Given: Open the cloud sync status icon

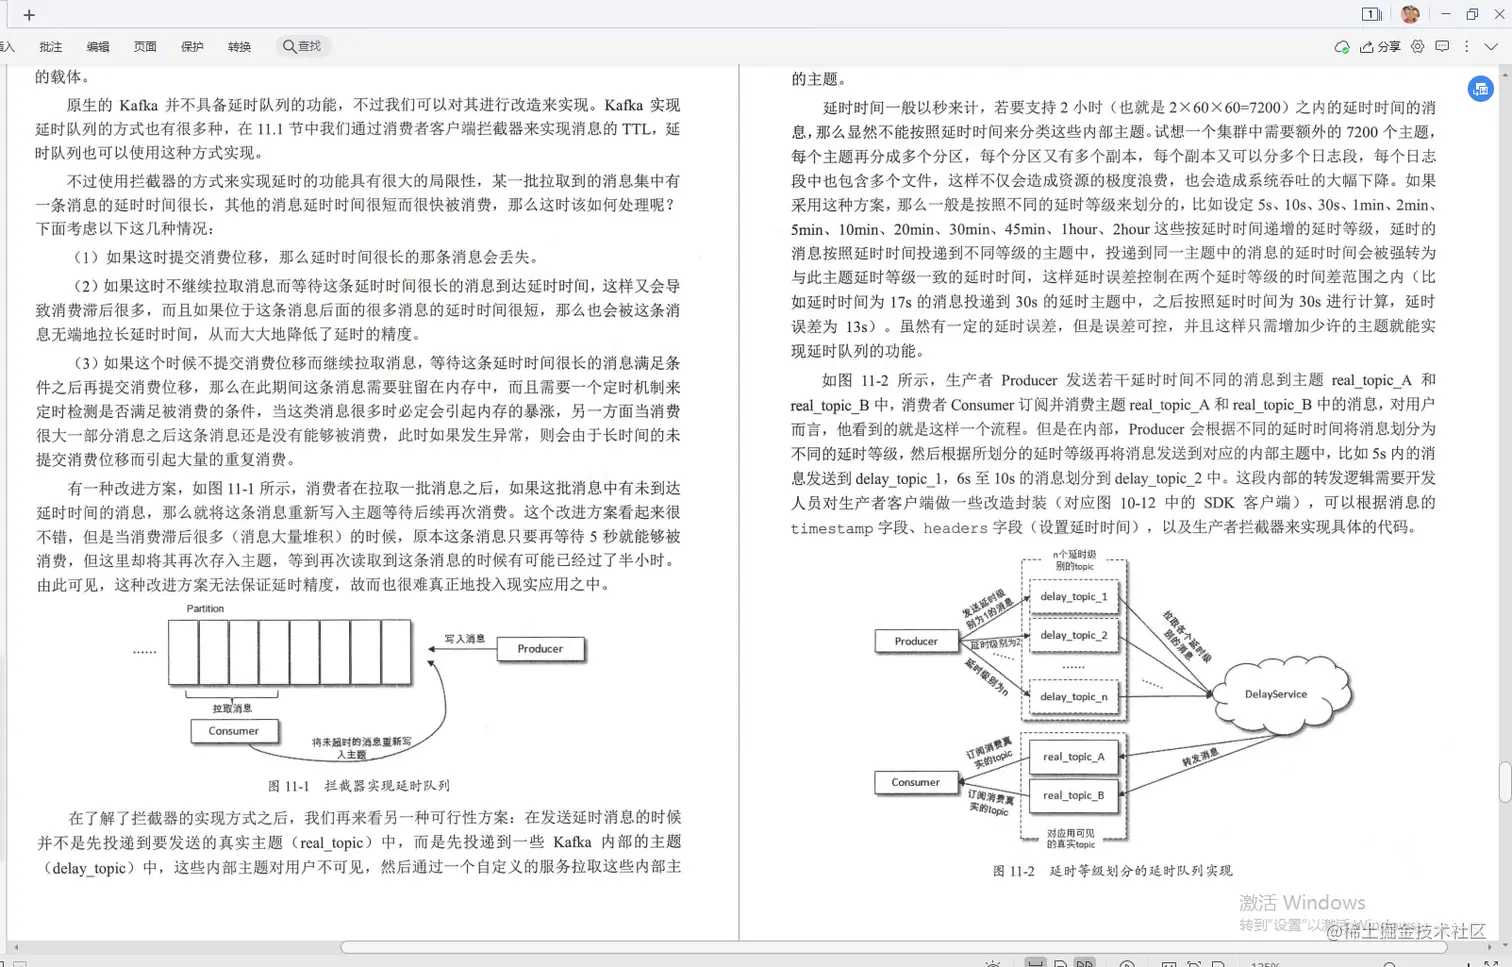Looking at the screenshot, I should tap(1341, 46).
